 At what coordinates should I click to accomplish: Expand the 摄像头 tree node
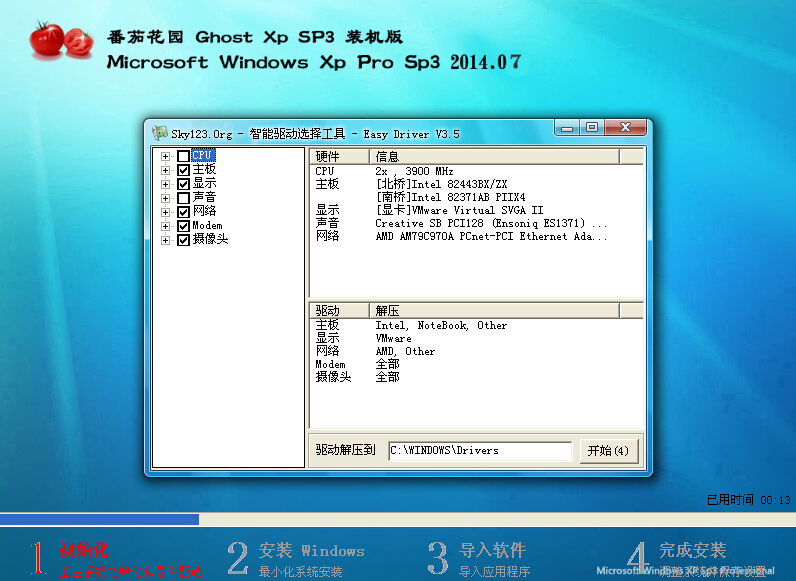click(165, 240)
